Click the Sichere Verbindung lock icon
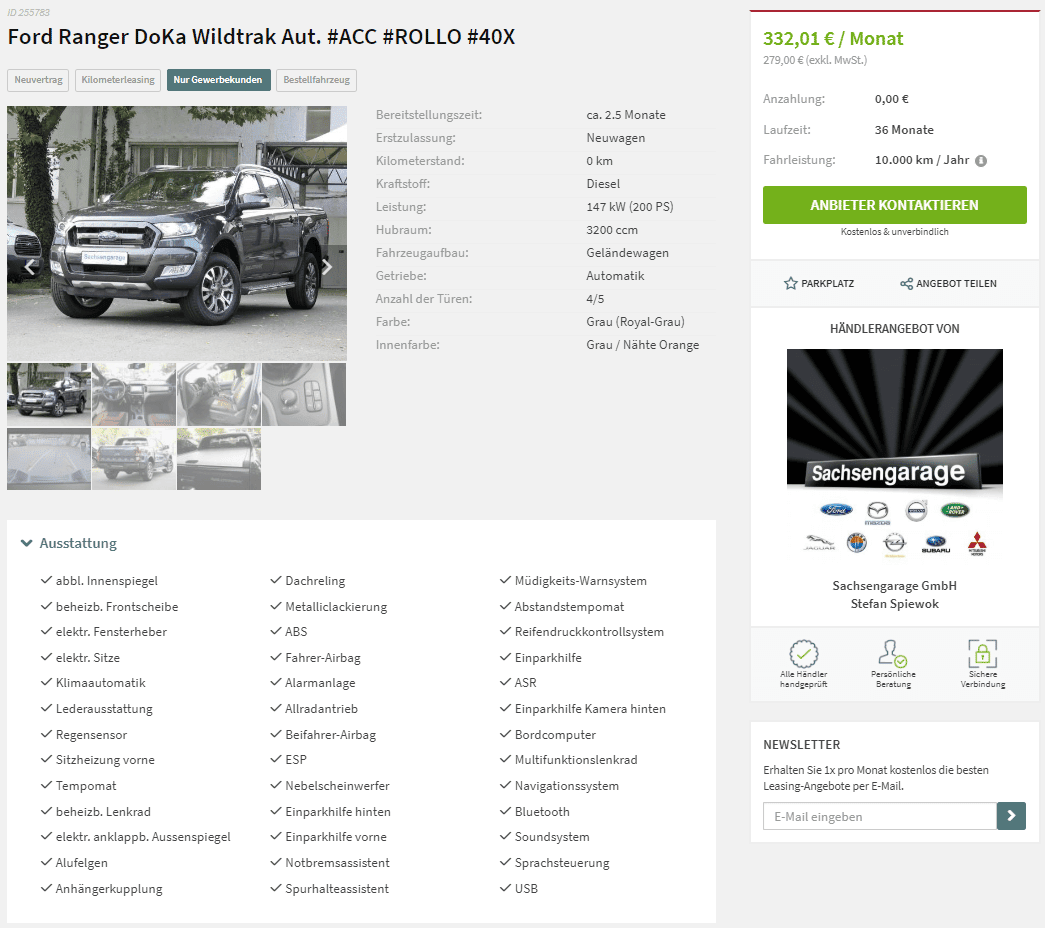1045x928 pixels. point(982,653)
